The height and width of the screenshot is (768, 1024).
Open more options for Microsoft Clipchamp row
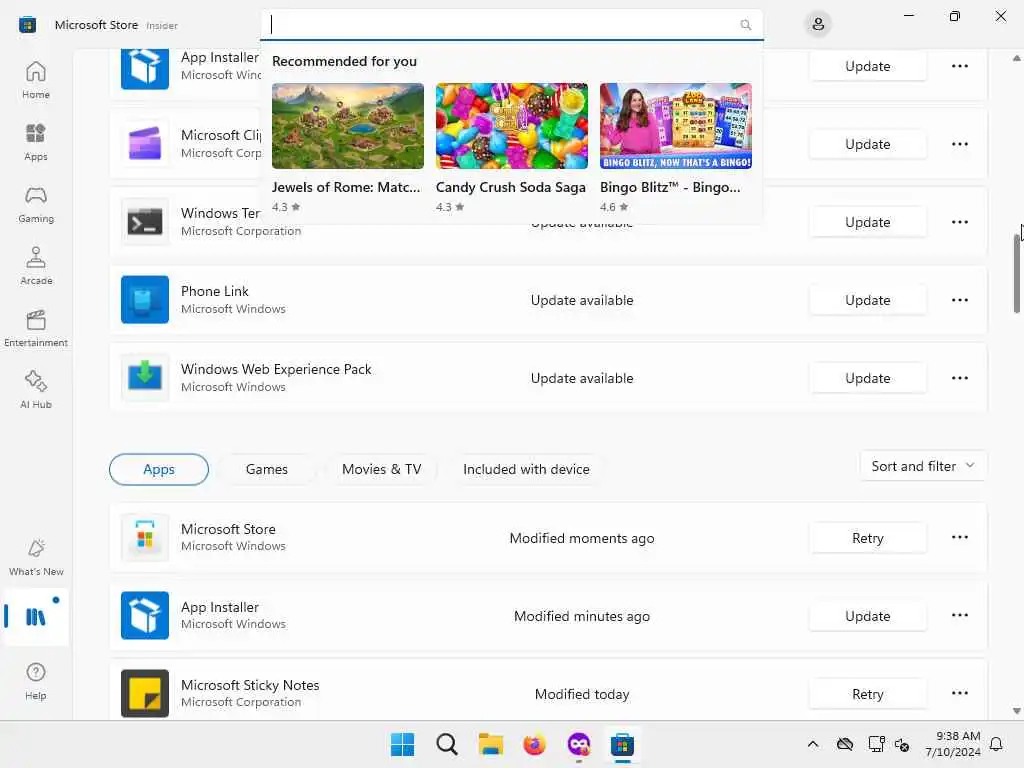point(959,144)
